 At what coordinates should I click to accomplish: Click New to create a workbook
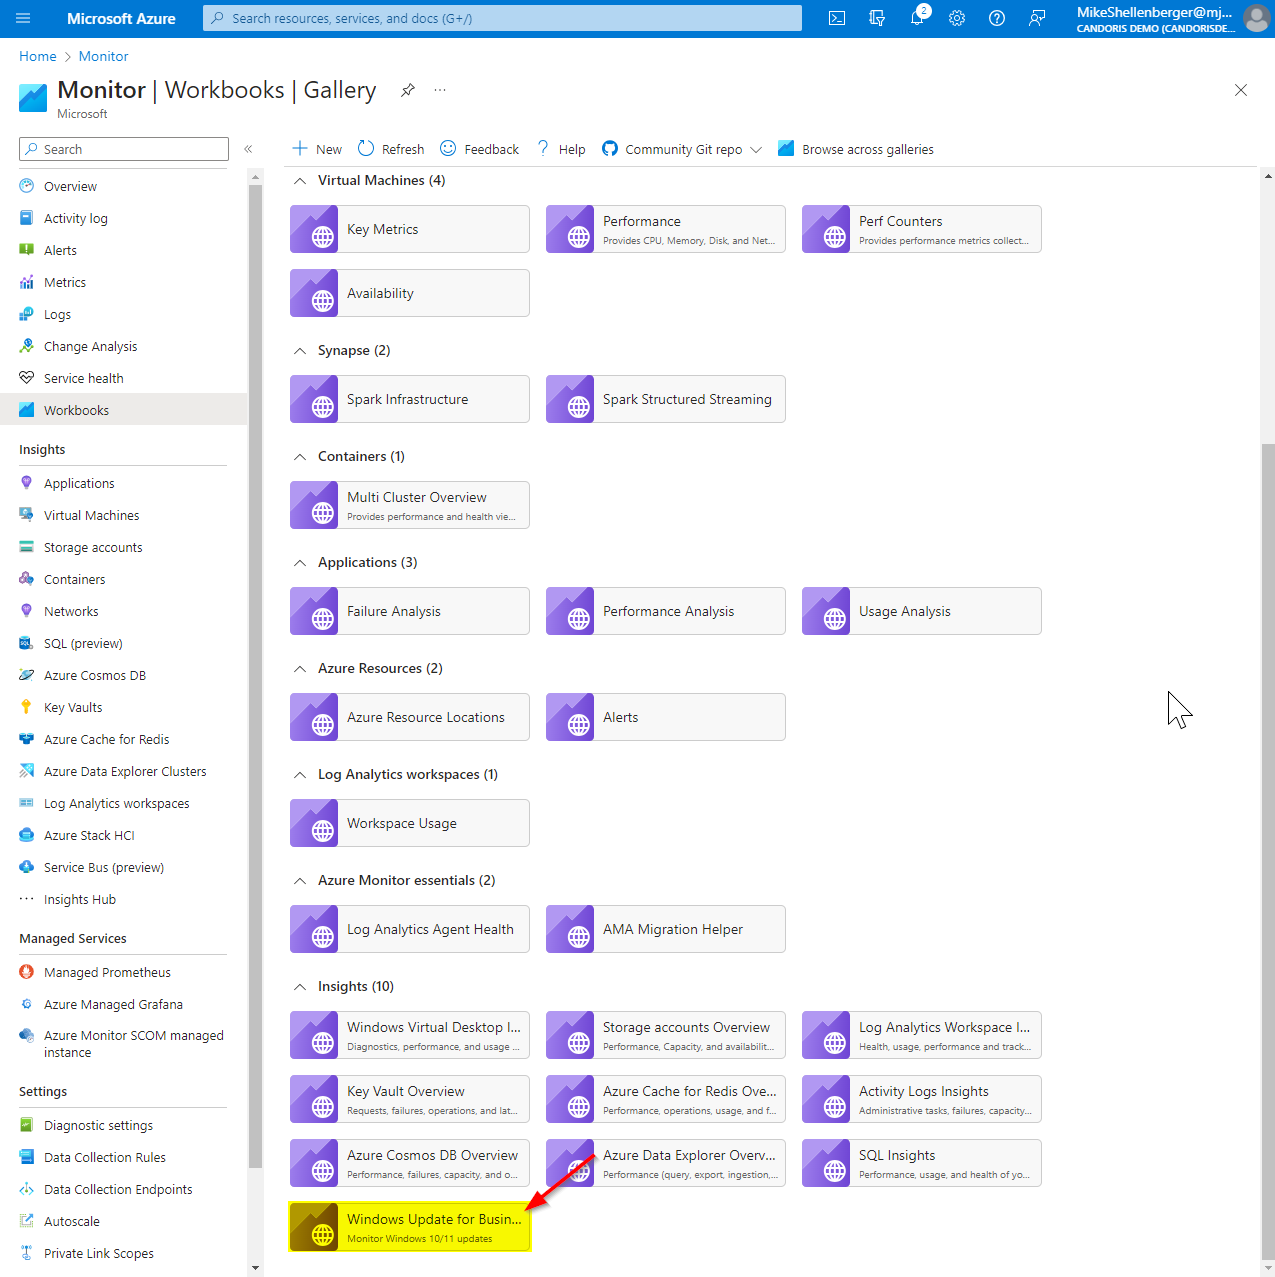tap(315, 148)
